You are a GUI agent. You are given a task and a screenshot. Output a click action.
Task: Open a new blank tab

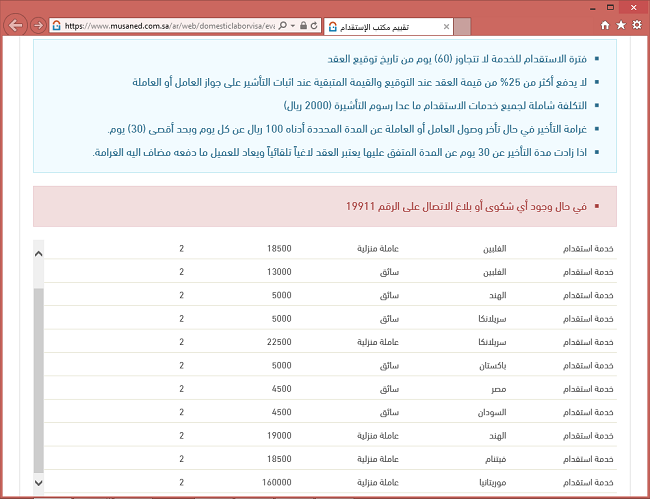point(462,27)
